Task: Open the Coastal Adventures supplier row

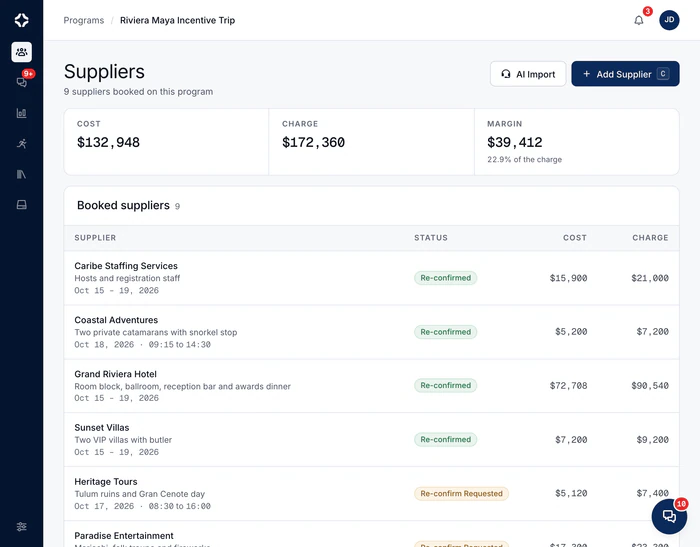Action: (x=371, y=332)
